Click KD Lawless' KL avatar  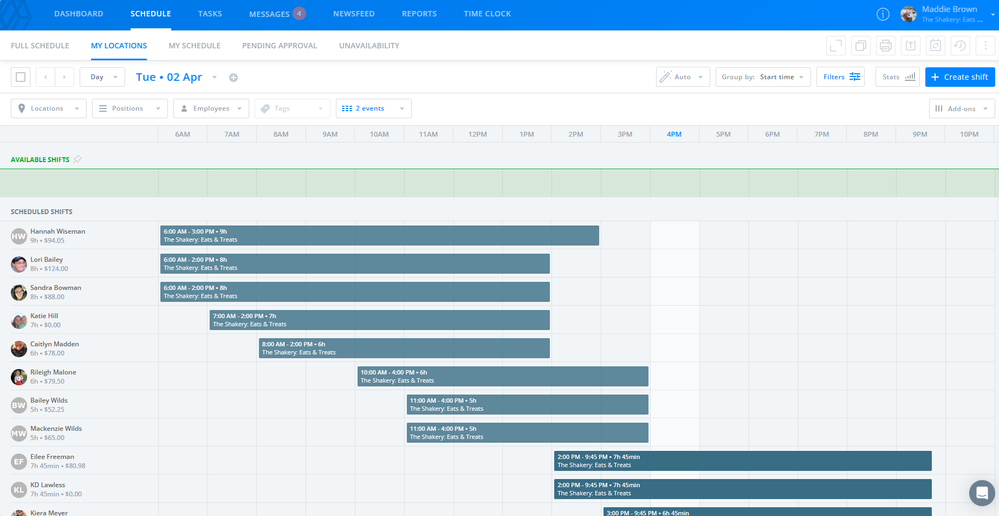pyautogui.click(x=18, y=489)
